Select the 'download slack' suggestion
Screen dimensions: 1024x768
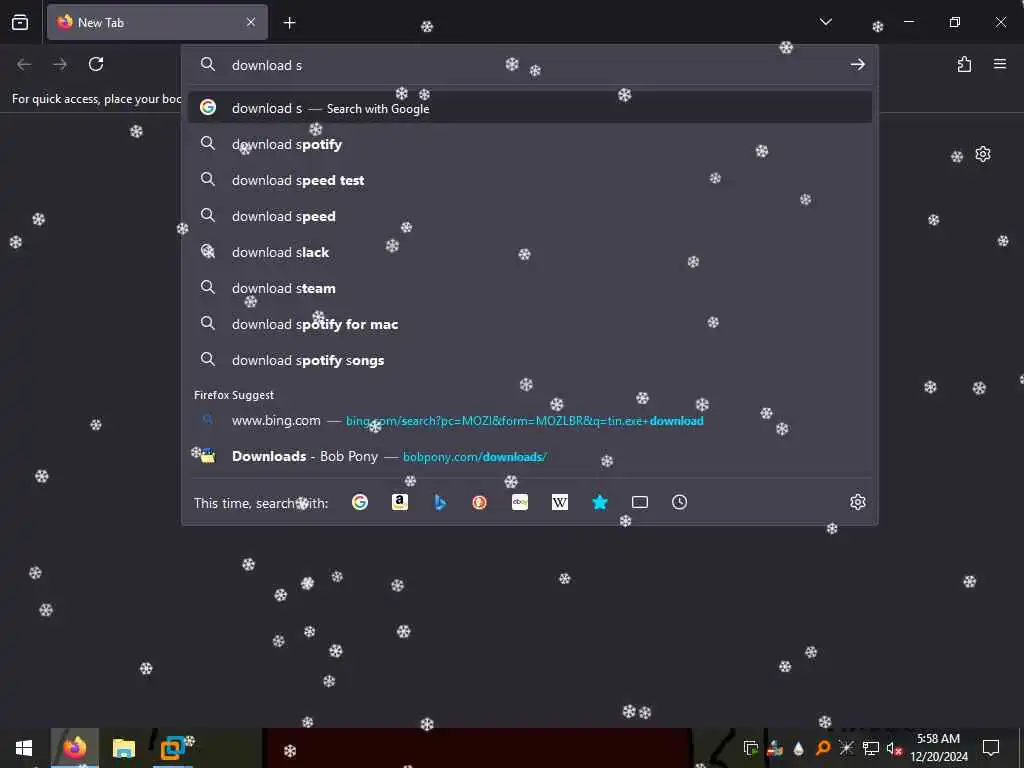point(530,252)
